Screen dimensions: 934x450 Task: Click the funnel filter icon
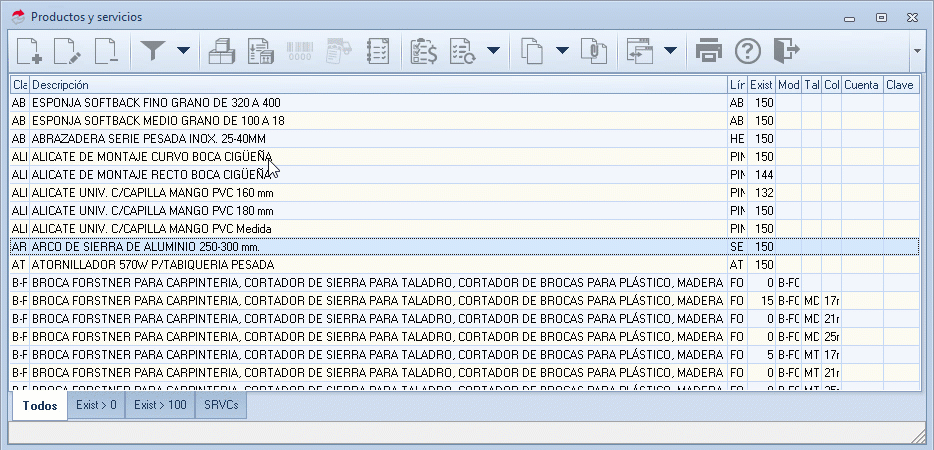pos(153,50)
